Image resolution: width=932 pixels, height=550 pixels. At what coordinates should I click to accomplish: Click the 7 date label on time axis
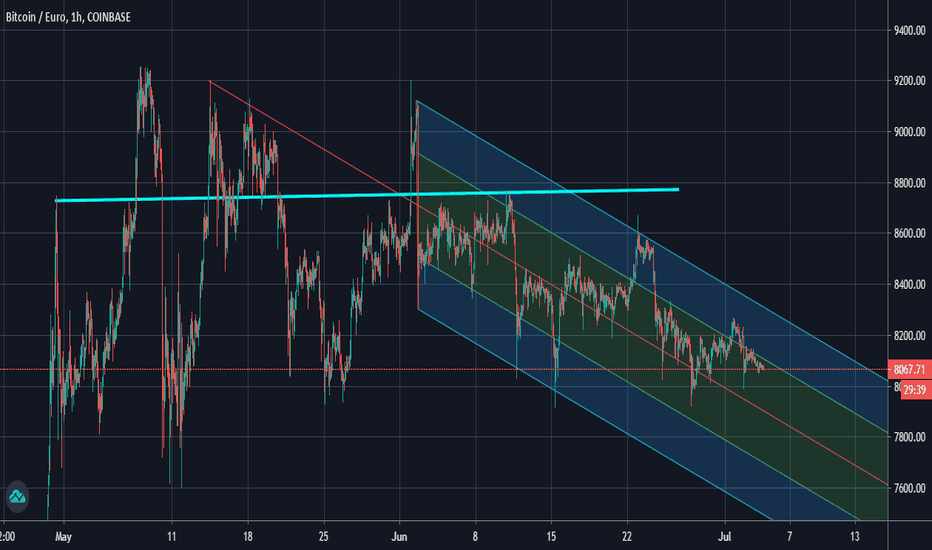(x=789, y=536)
